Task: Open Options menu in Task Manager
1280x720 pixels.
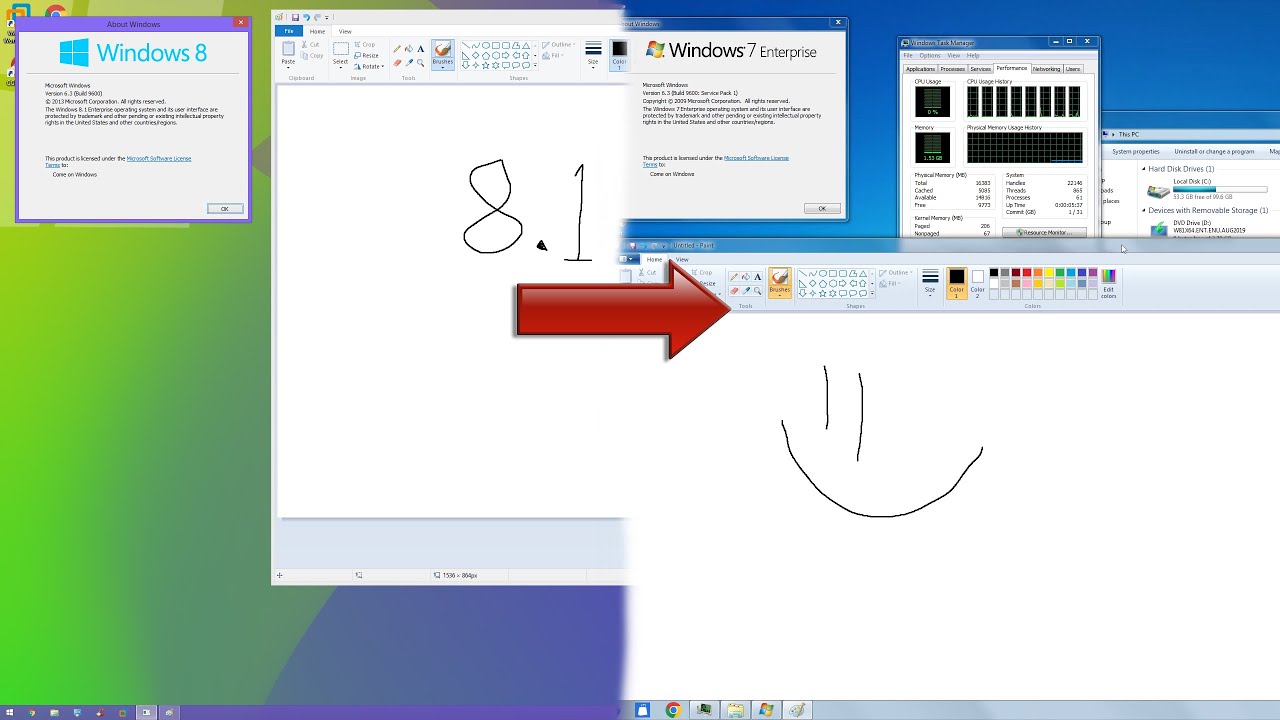Action: (930, 56)
